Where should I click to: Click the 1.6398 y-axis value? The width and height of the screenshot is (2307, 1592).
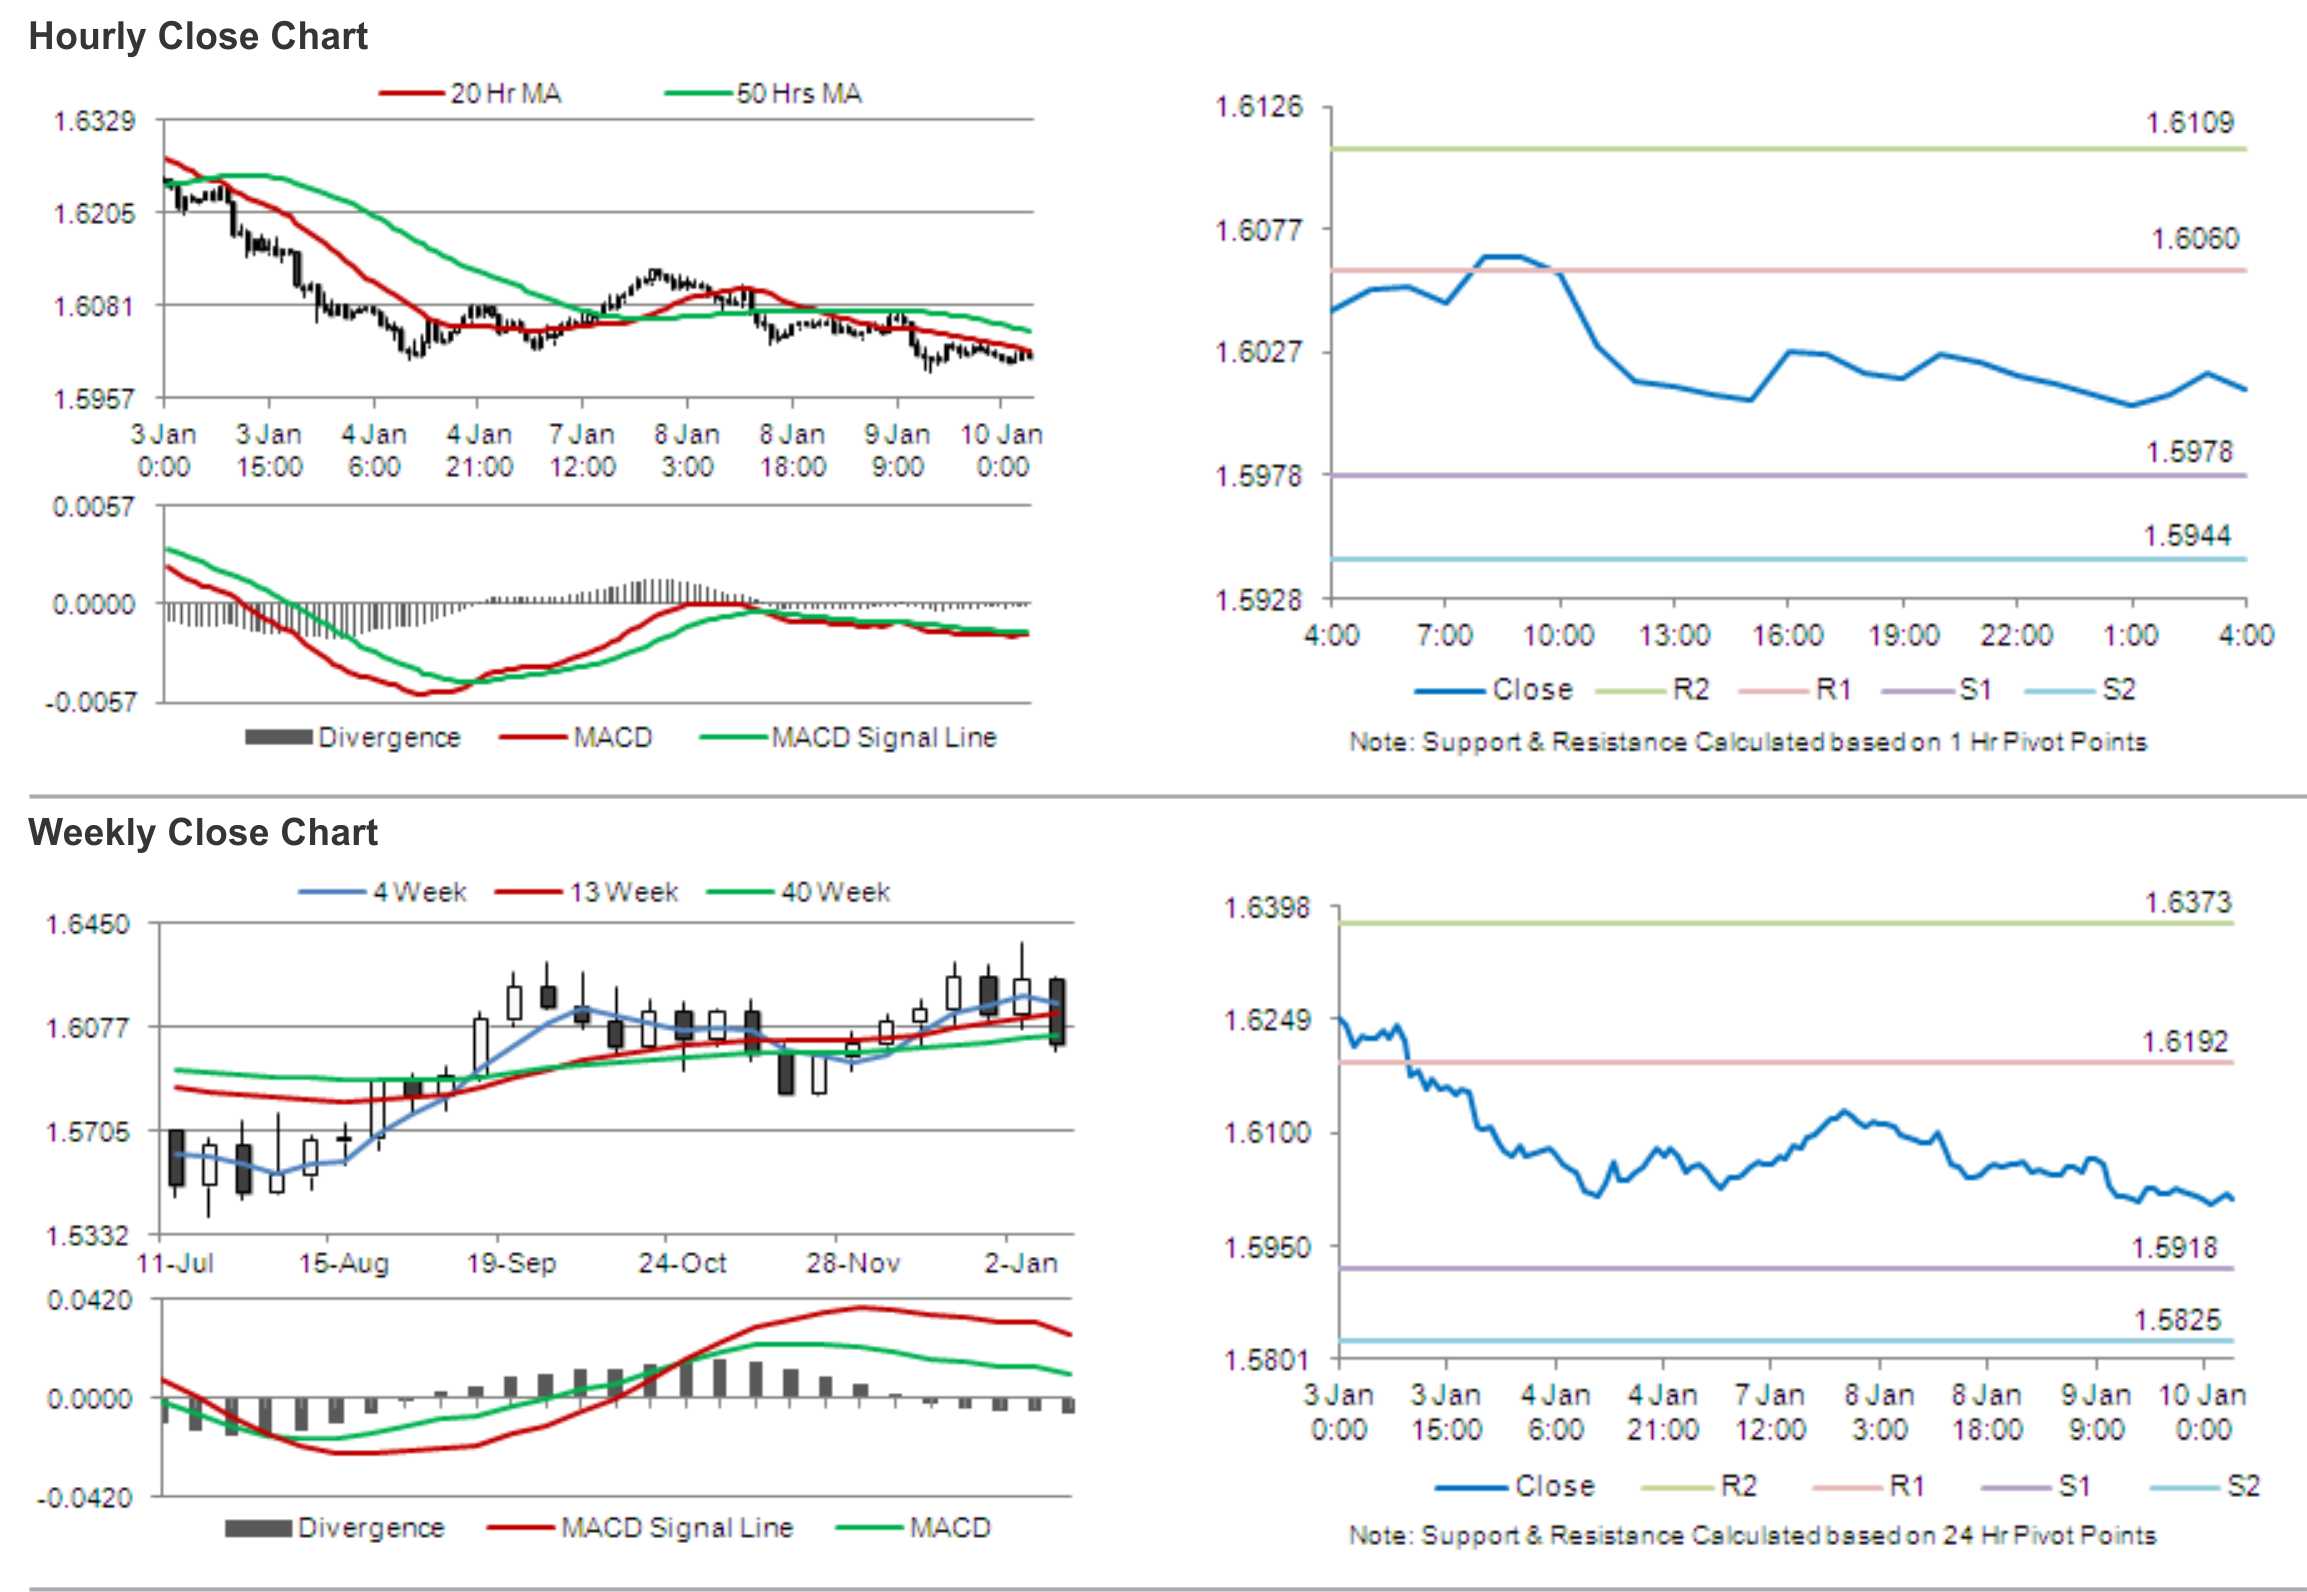[x=1267, y=908]
